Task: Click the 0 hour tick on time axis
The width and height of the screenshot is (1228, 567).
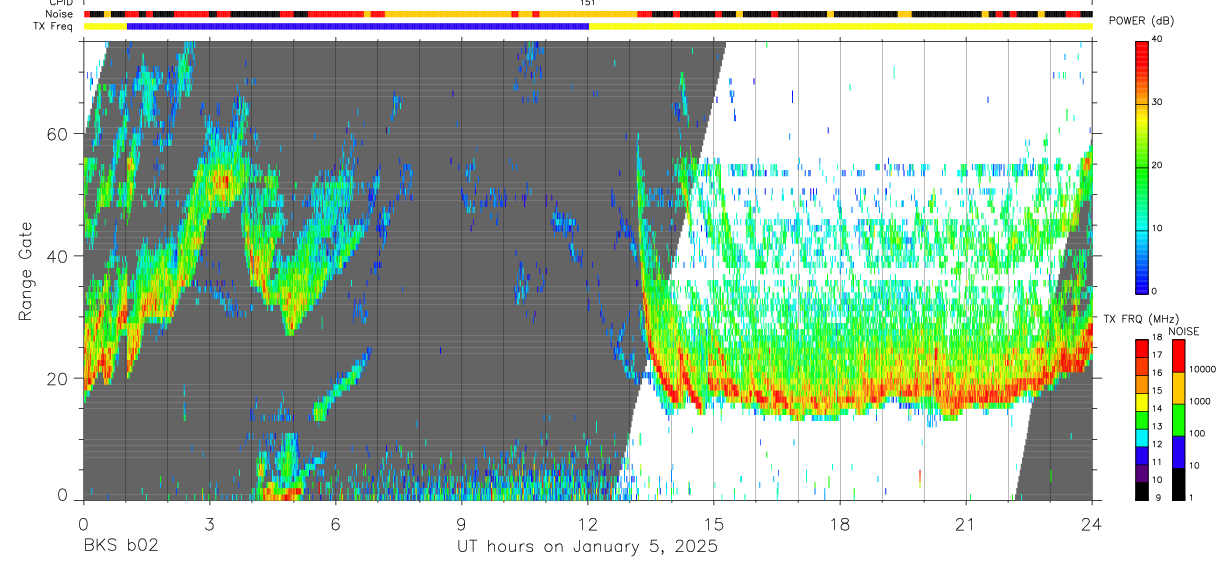Action: (x=83, y=523)
